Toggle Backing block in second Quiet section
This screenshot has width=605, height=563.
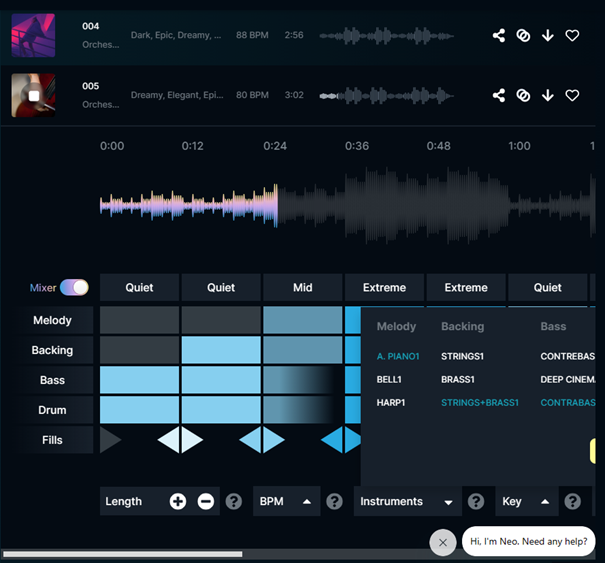coord(221,350)
